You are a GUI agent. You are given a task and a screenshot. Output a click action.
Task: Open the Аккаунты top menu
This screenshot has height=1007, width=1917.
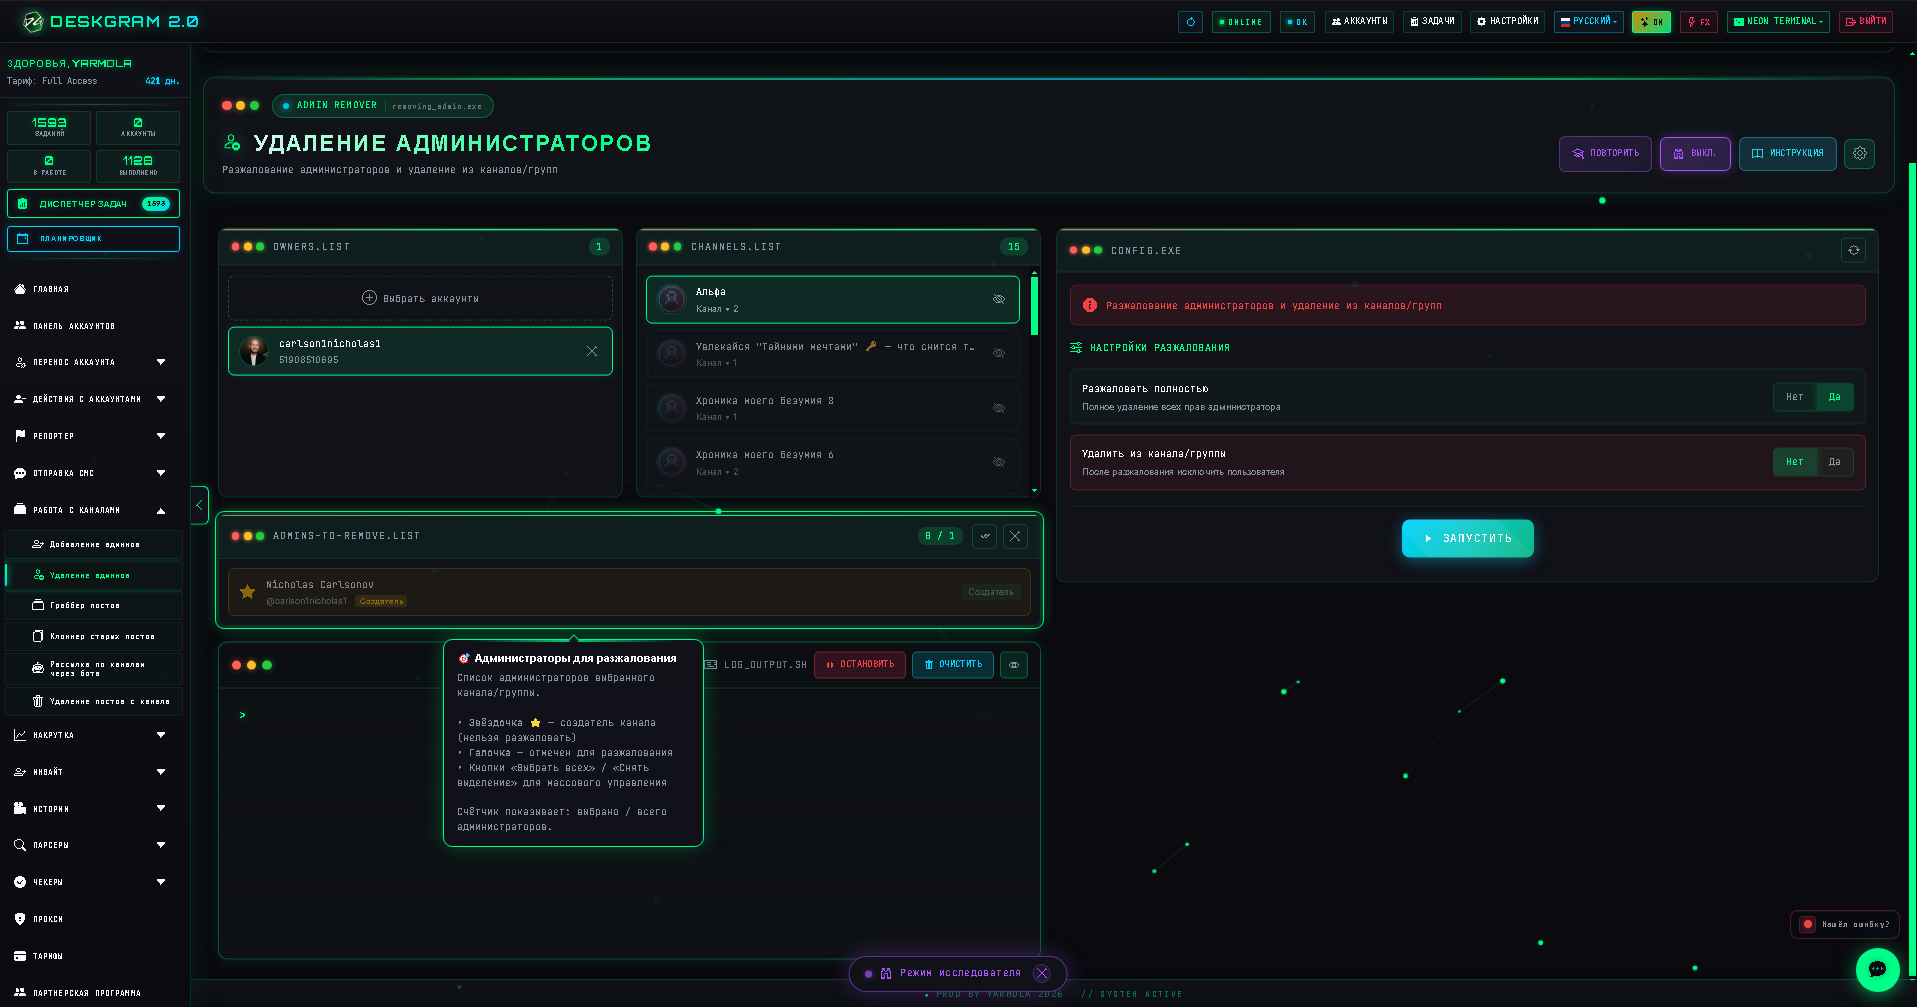1359,22
